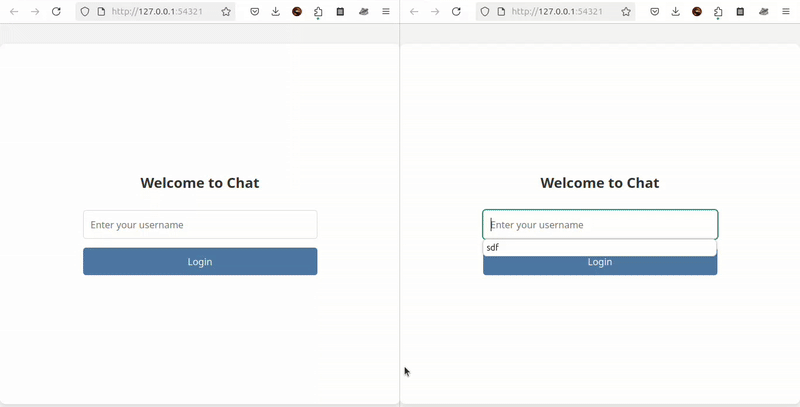This screenshot has width=800, height=407.
Task: Focus the username field in right window
Action: click(x=600, y=224)
